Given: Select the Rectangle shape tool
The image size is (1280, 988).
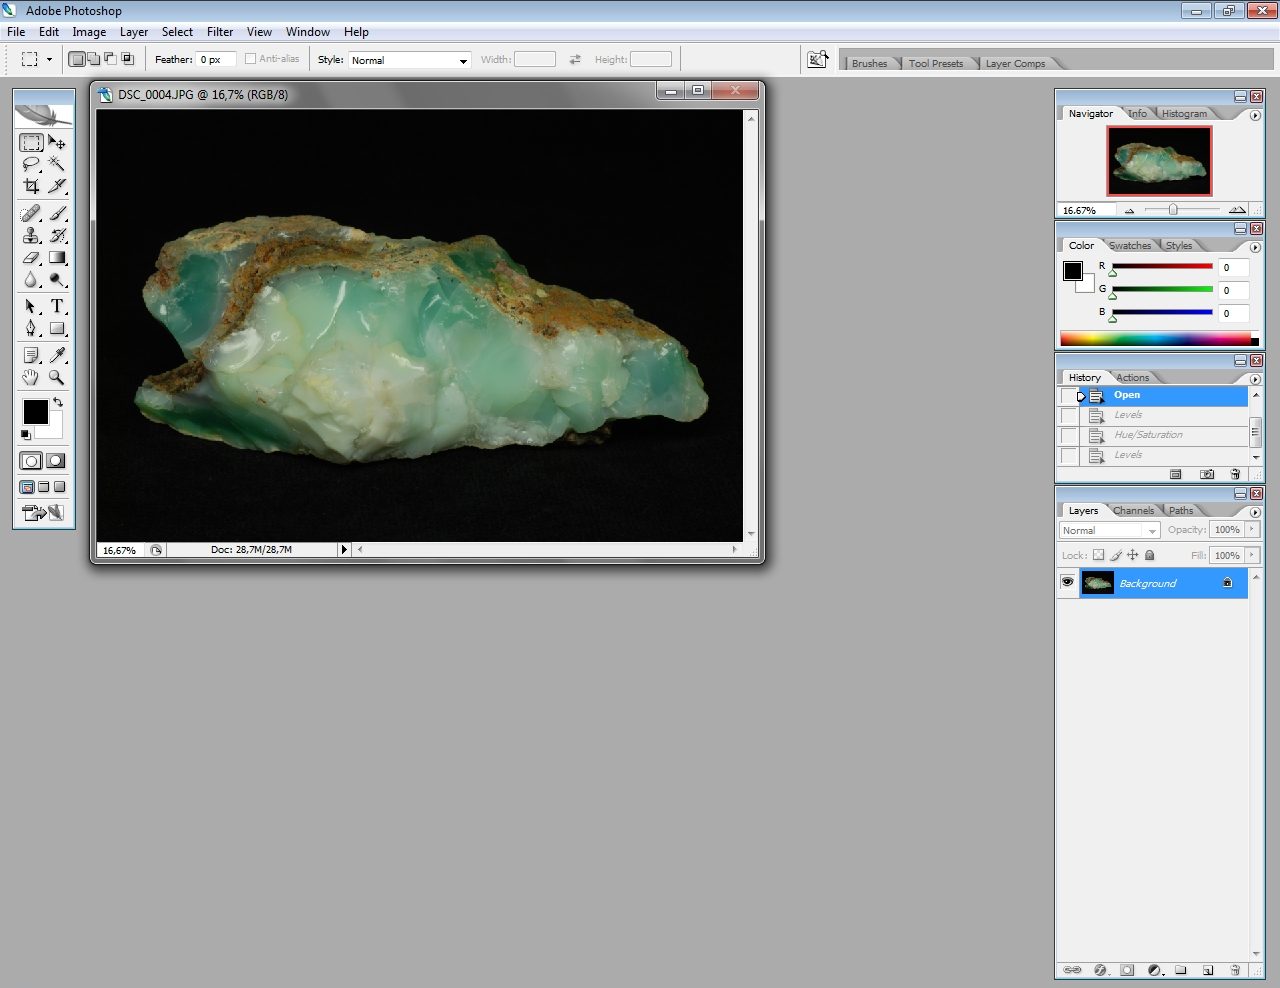Looking at the screenshot, I should pos(57,328).
